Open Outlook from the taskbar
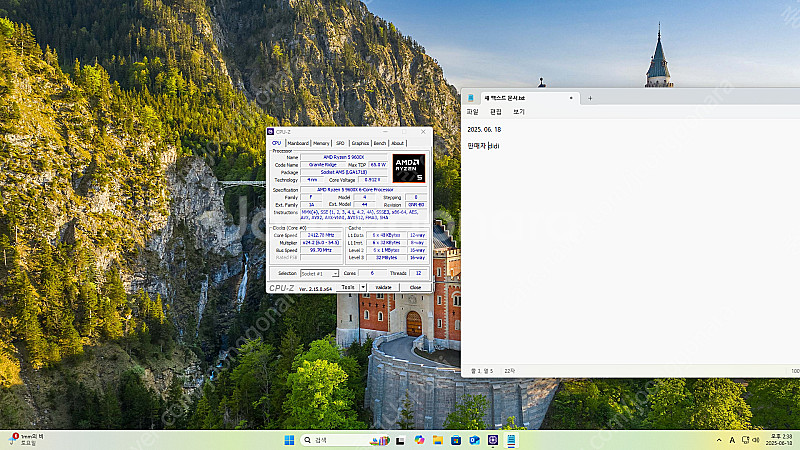 point(474,440)
